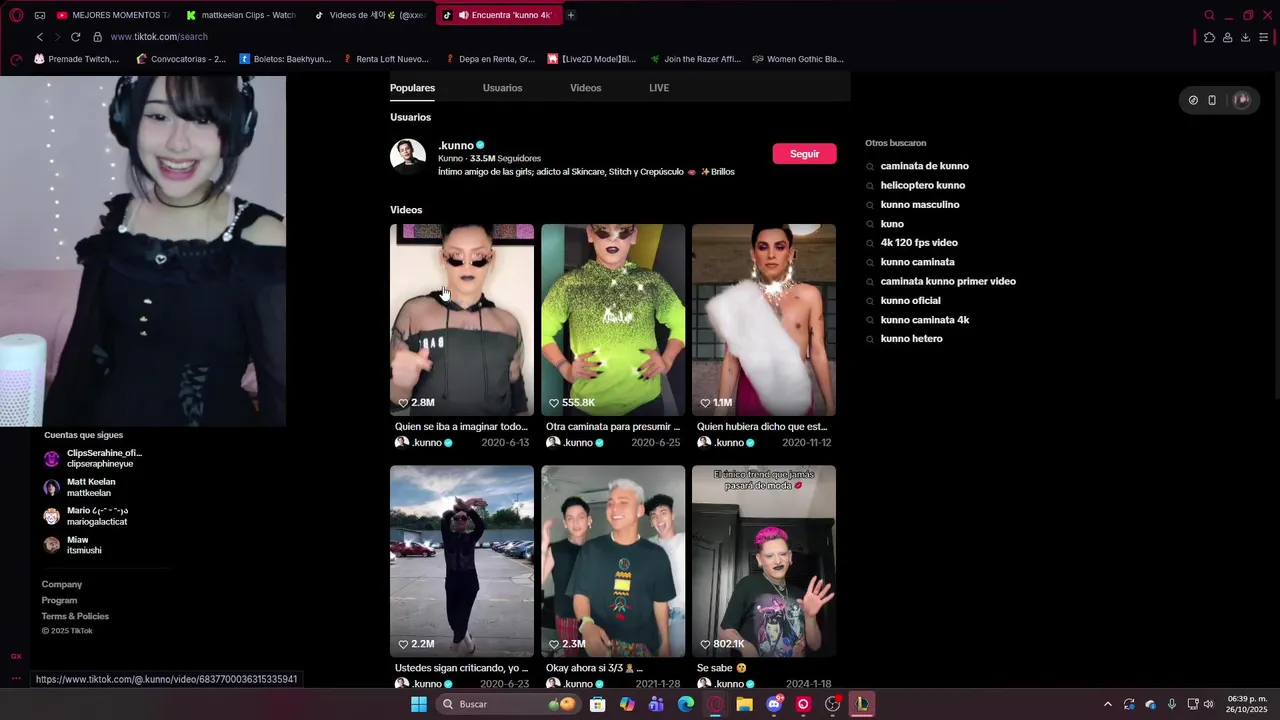Select '4k 120 fps video' suggestion
1280x720 pixels.
918,243
